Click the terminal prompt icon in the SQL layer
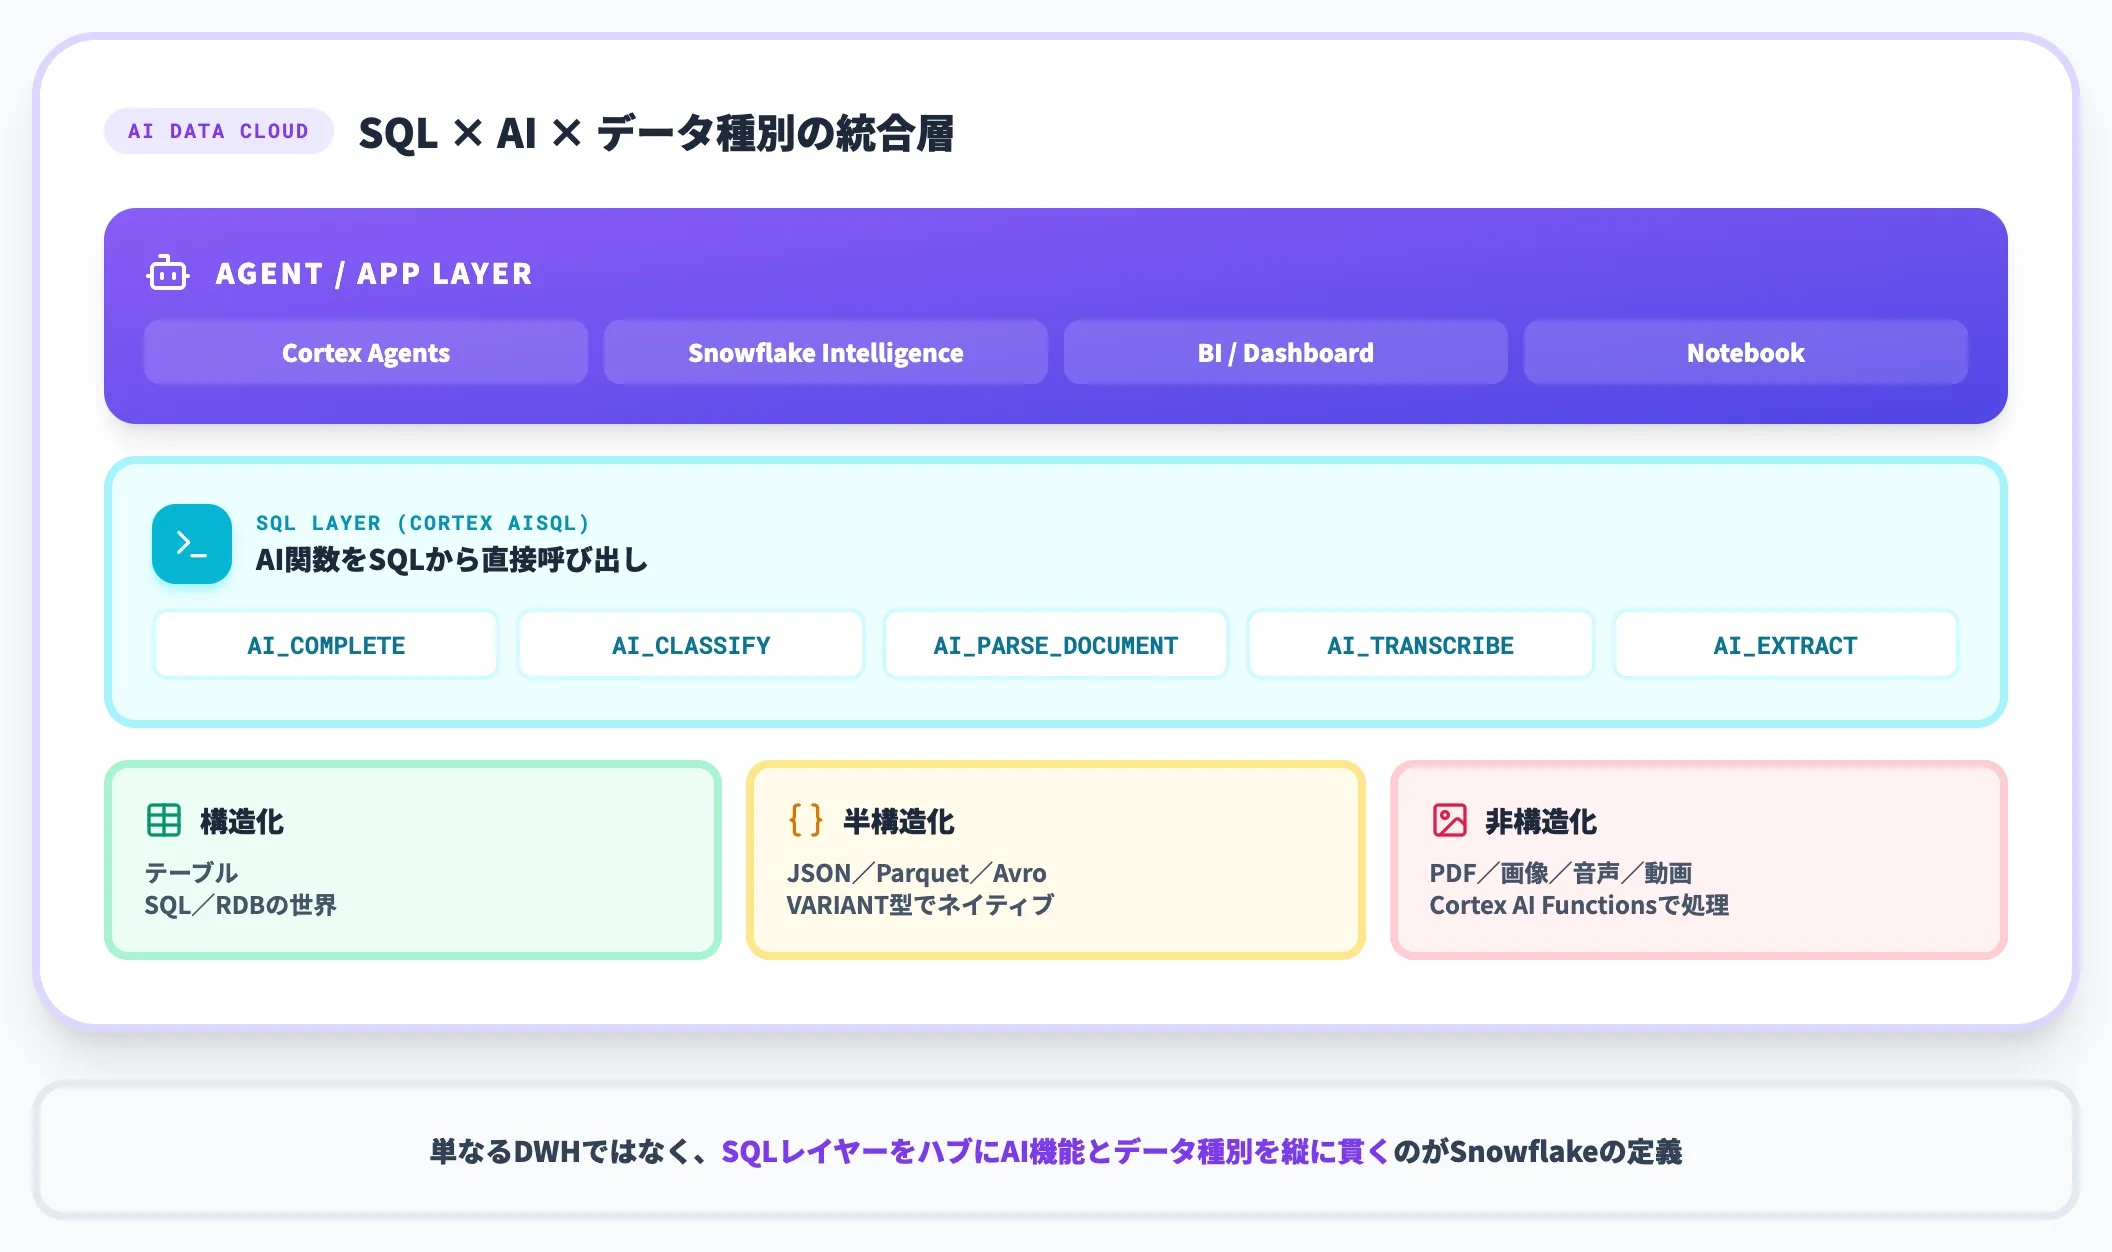The height and width of the screenshot is (1252, 2112). [x=192, y=544]
